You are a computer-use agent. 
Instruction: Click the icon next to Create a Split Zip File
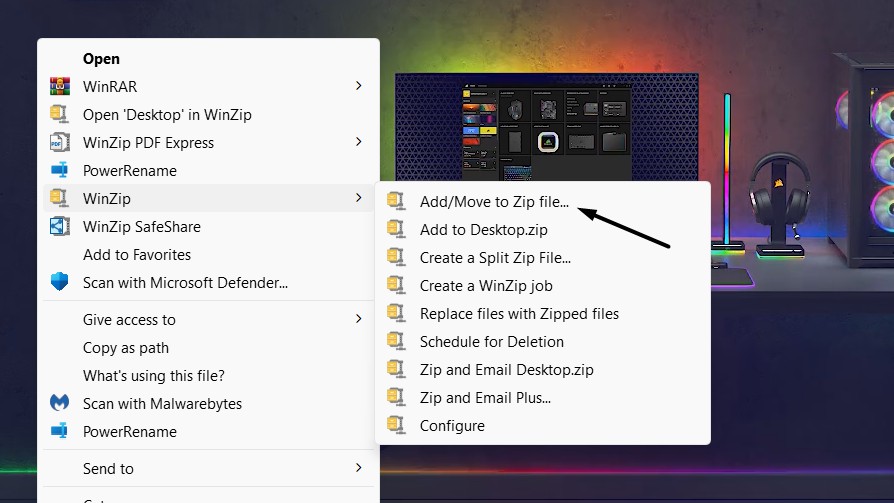click(x=396, y=257)
